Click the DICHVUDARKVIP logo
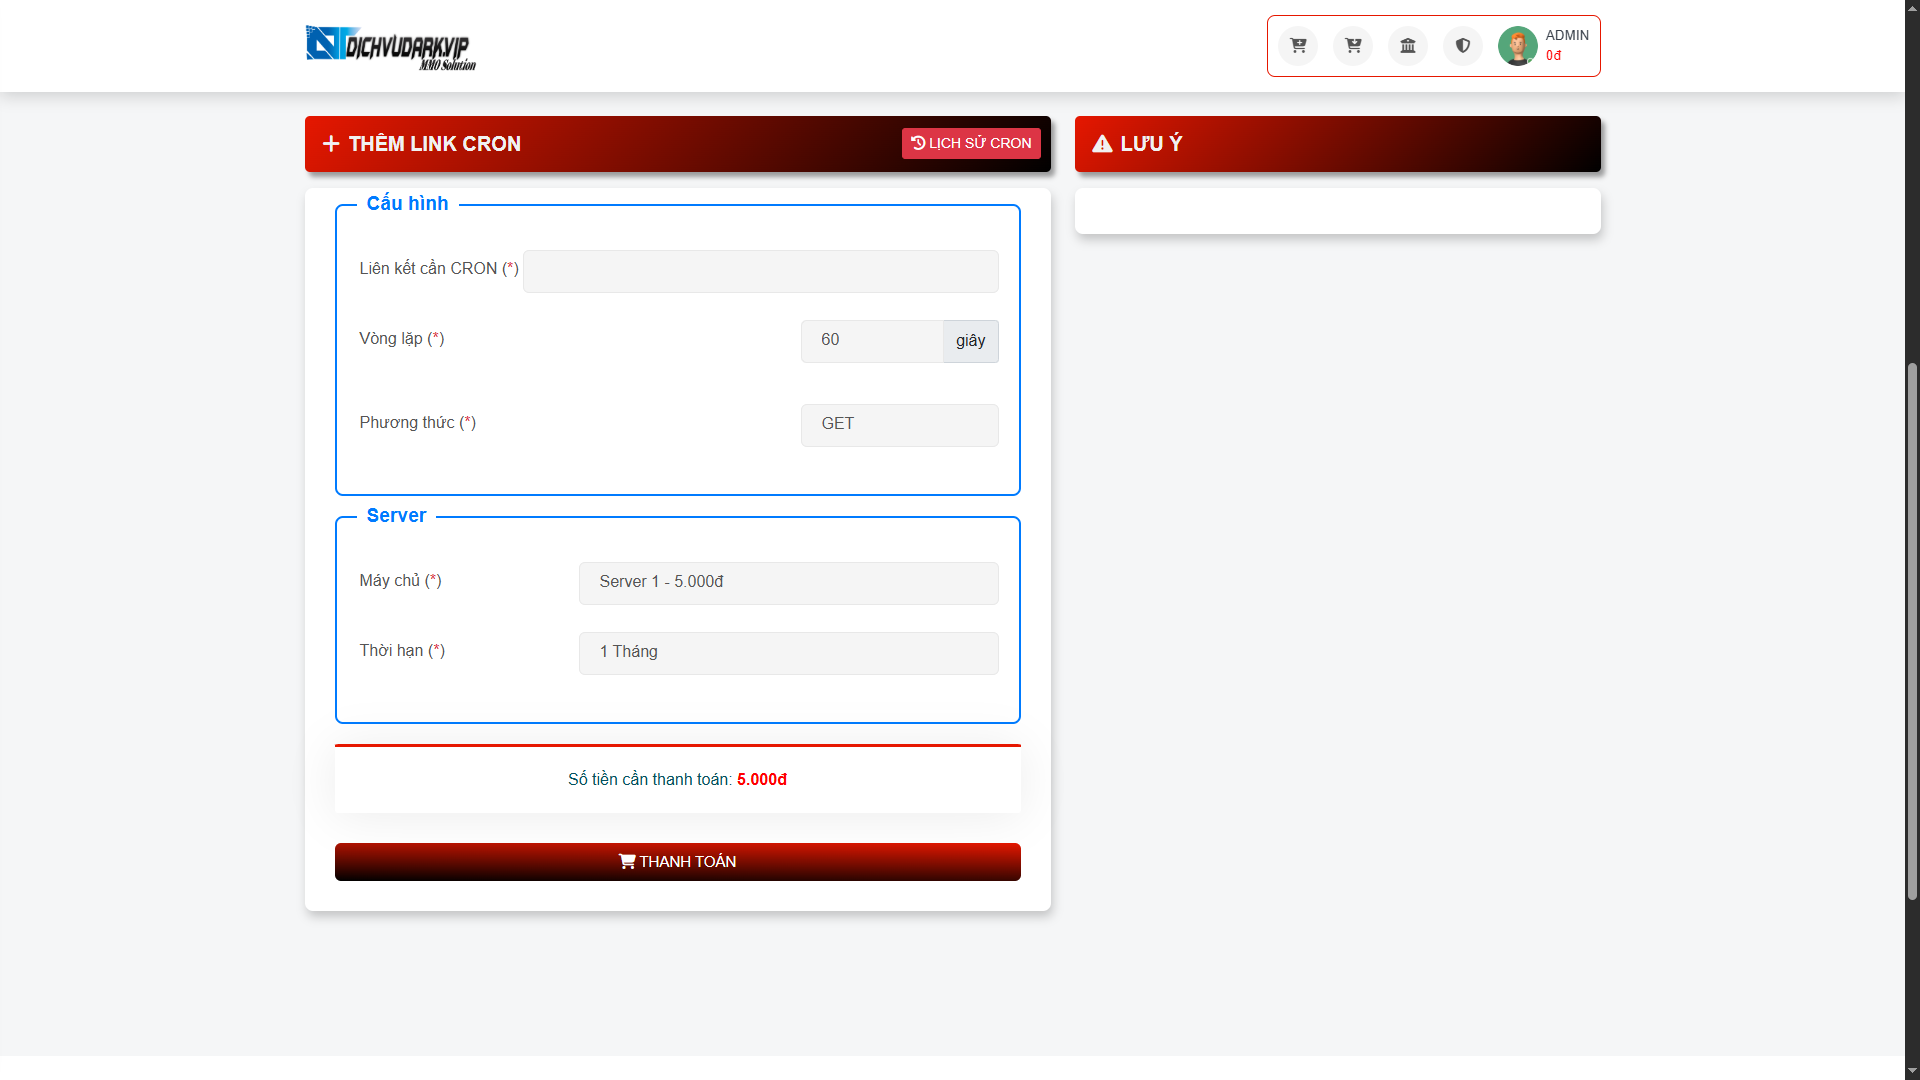Viewport: 1920px width, 1080px height. point(390,48)
